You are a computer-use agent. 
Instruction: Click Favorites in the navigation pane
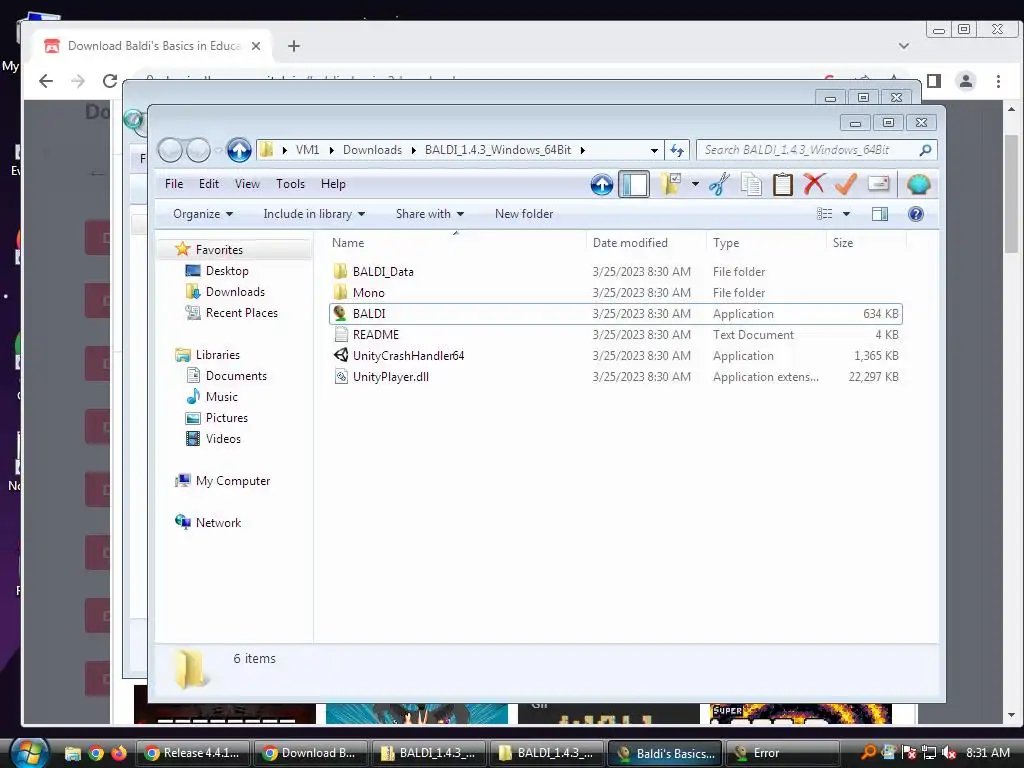pyautogui.click(x=219, y=249)
